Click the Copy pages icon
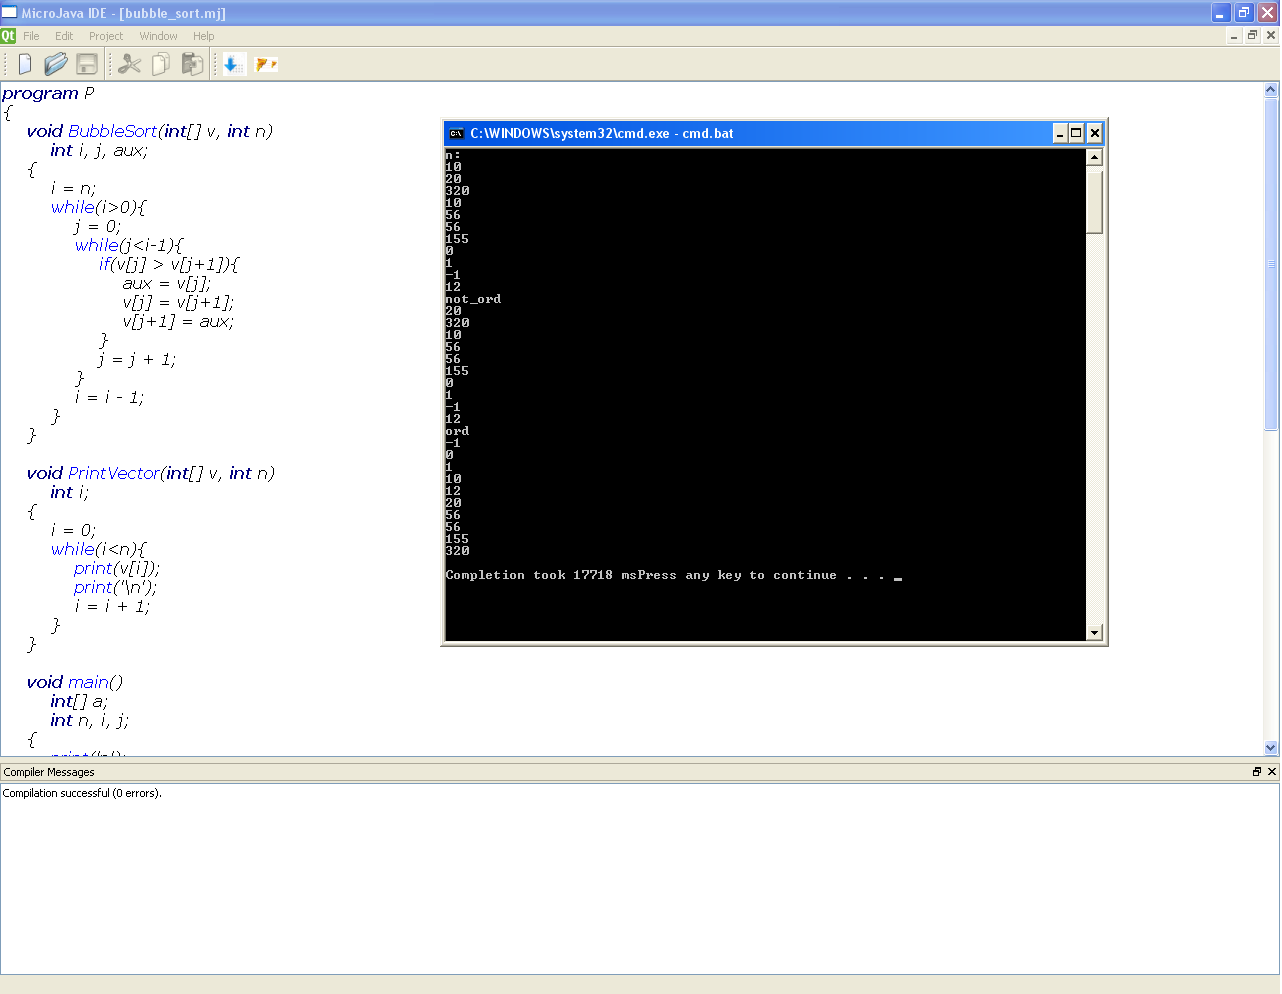1282x994 pixels. 161,64
